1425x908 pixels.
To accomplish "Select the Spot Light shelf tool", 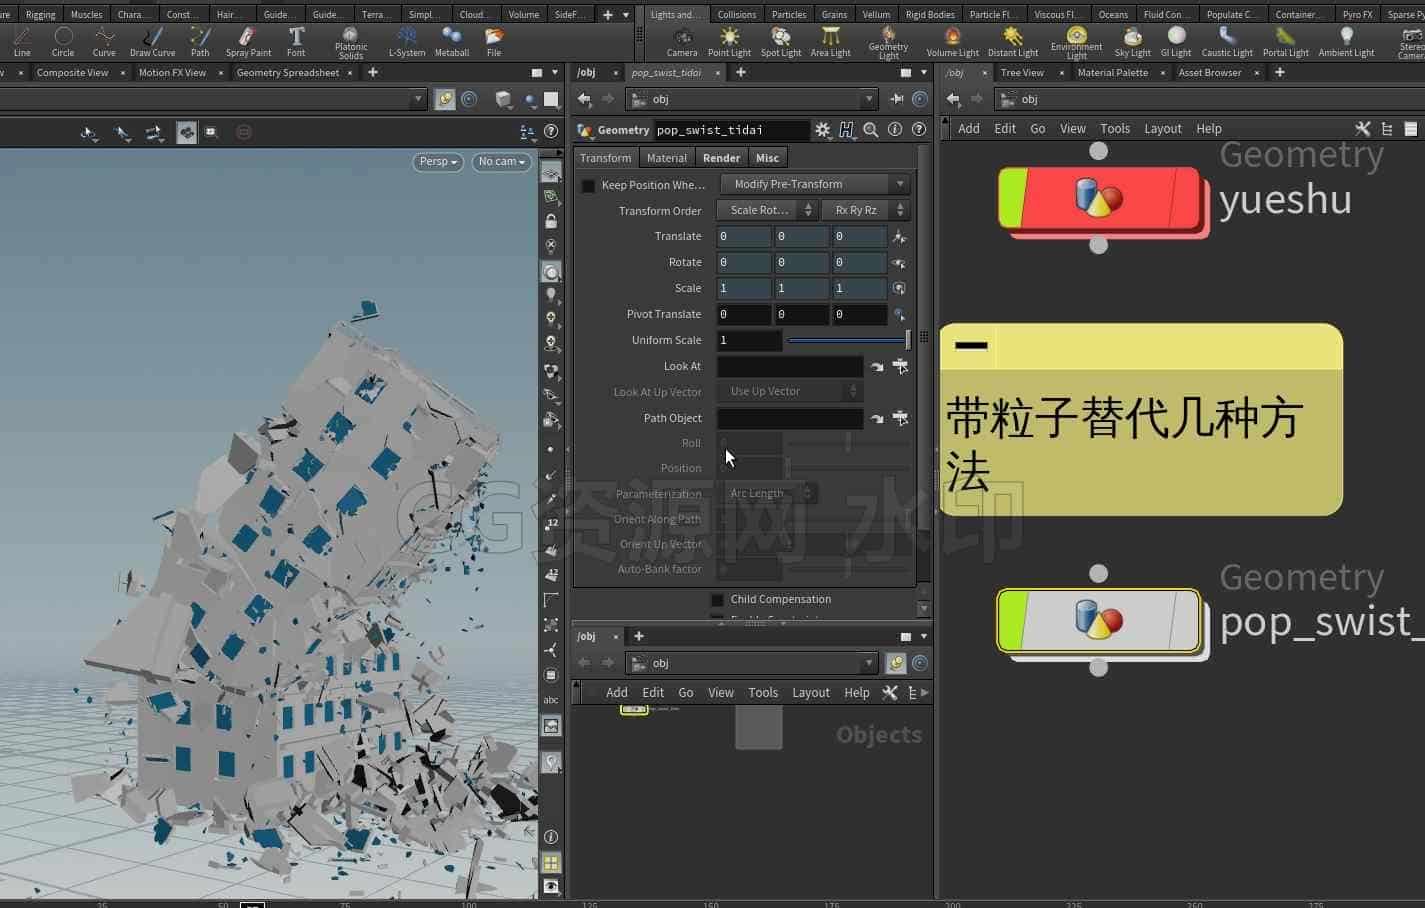I will (780, 42).
